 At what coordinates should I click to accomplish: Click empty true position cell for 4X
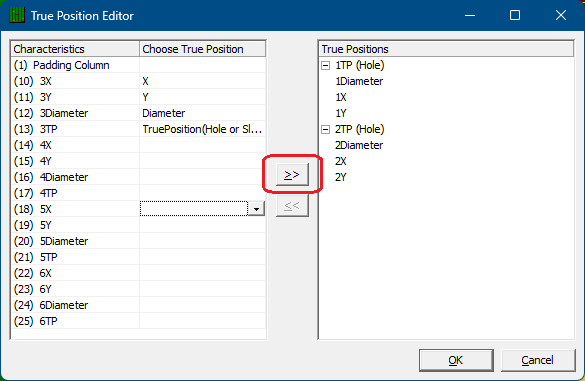click(203, 145)
